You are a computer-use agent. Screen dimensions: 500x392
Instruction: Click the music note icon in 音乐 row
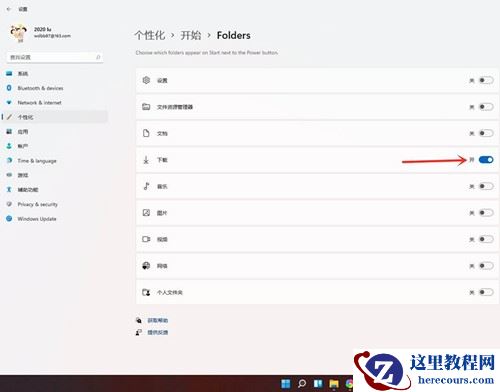tap(146, 186)
